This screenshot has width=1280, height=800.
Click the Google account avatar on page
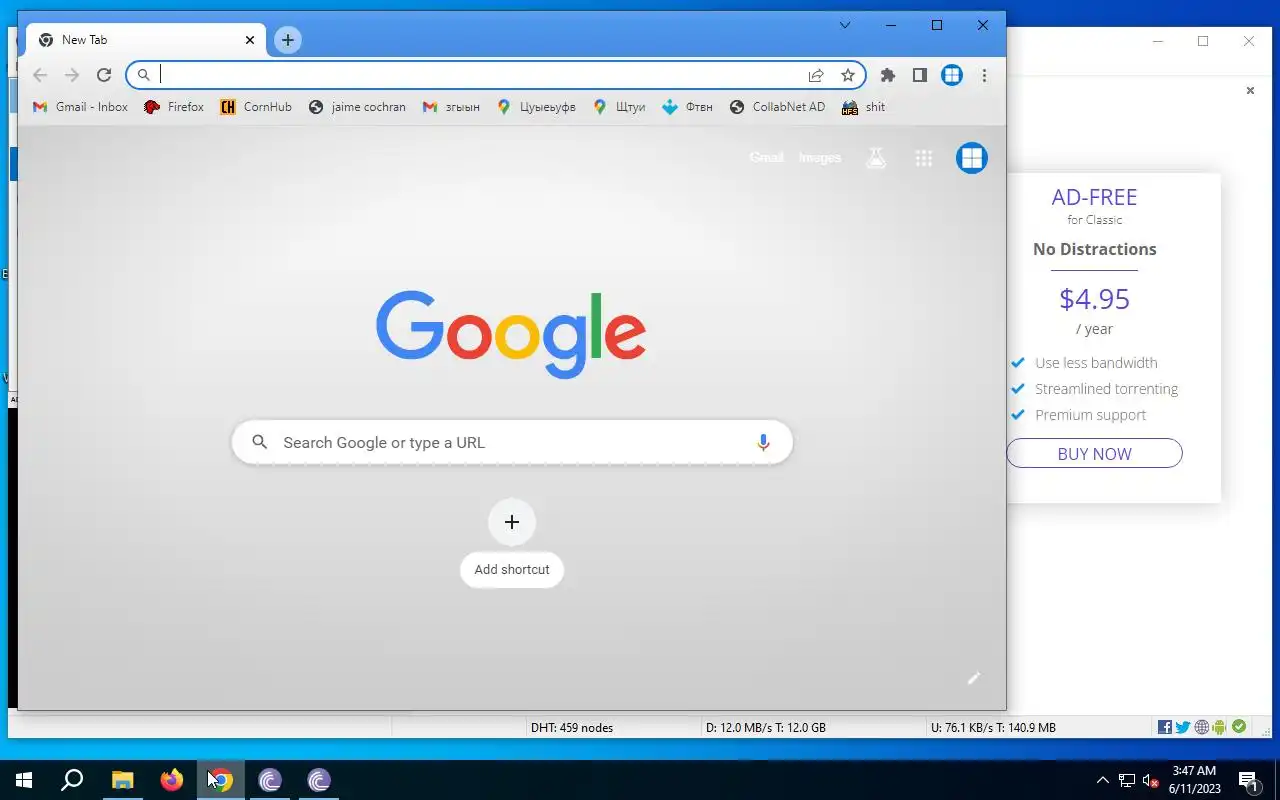(972, 158)
